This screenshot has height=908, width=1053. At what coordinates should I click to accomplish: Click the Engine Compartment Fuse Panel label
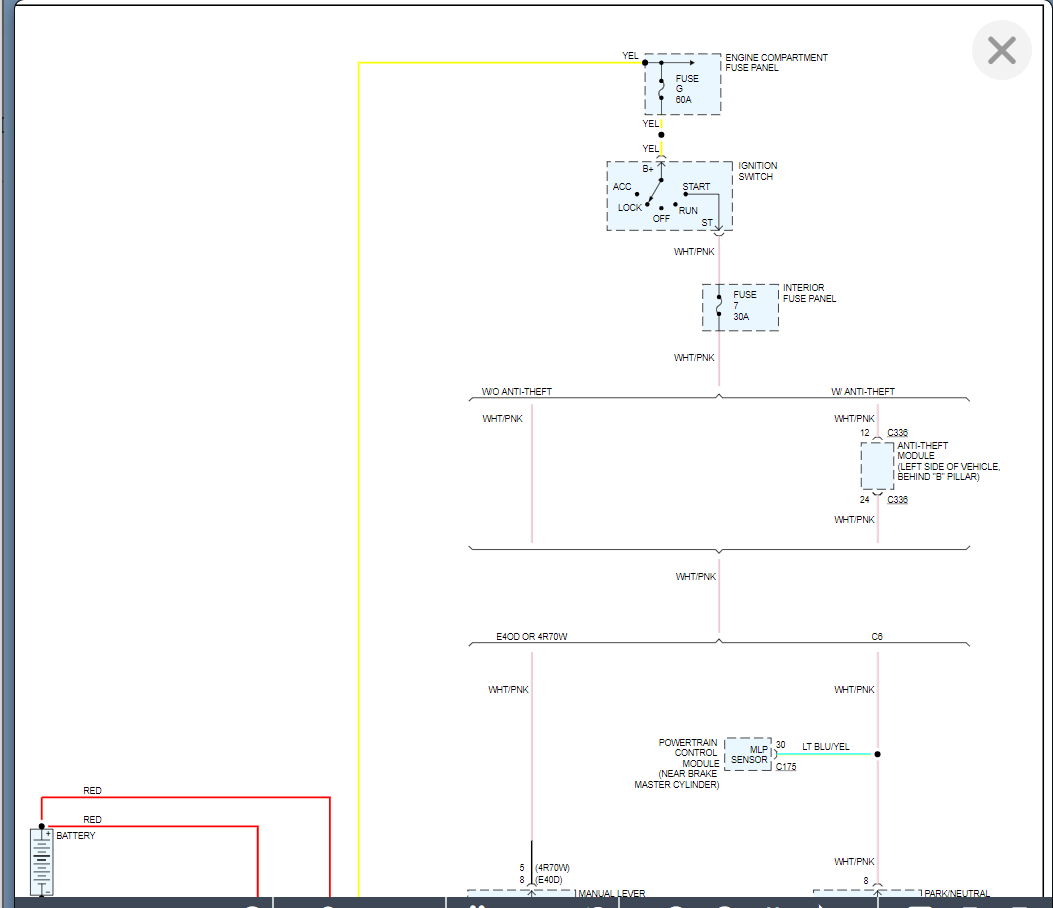[776, 63]
